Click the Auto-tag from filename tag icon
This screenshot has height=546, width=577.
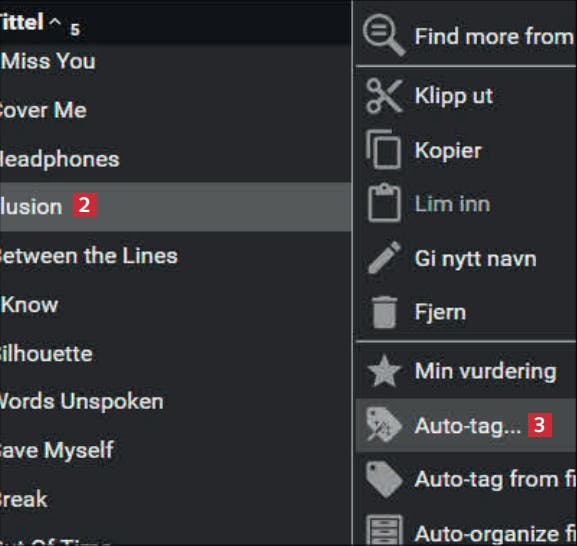384,479
